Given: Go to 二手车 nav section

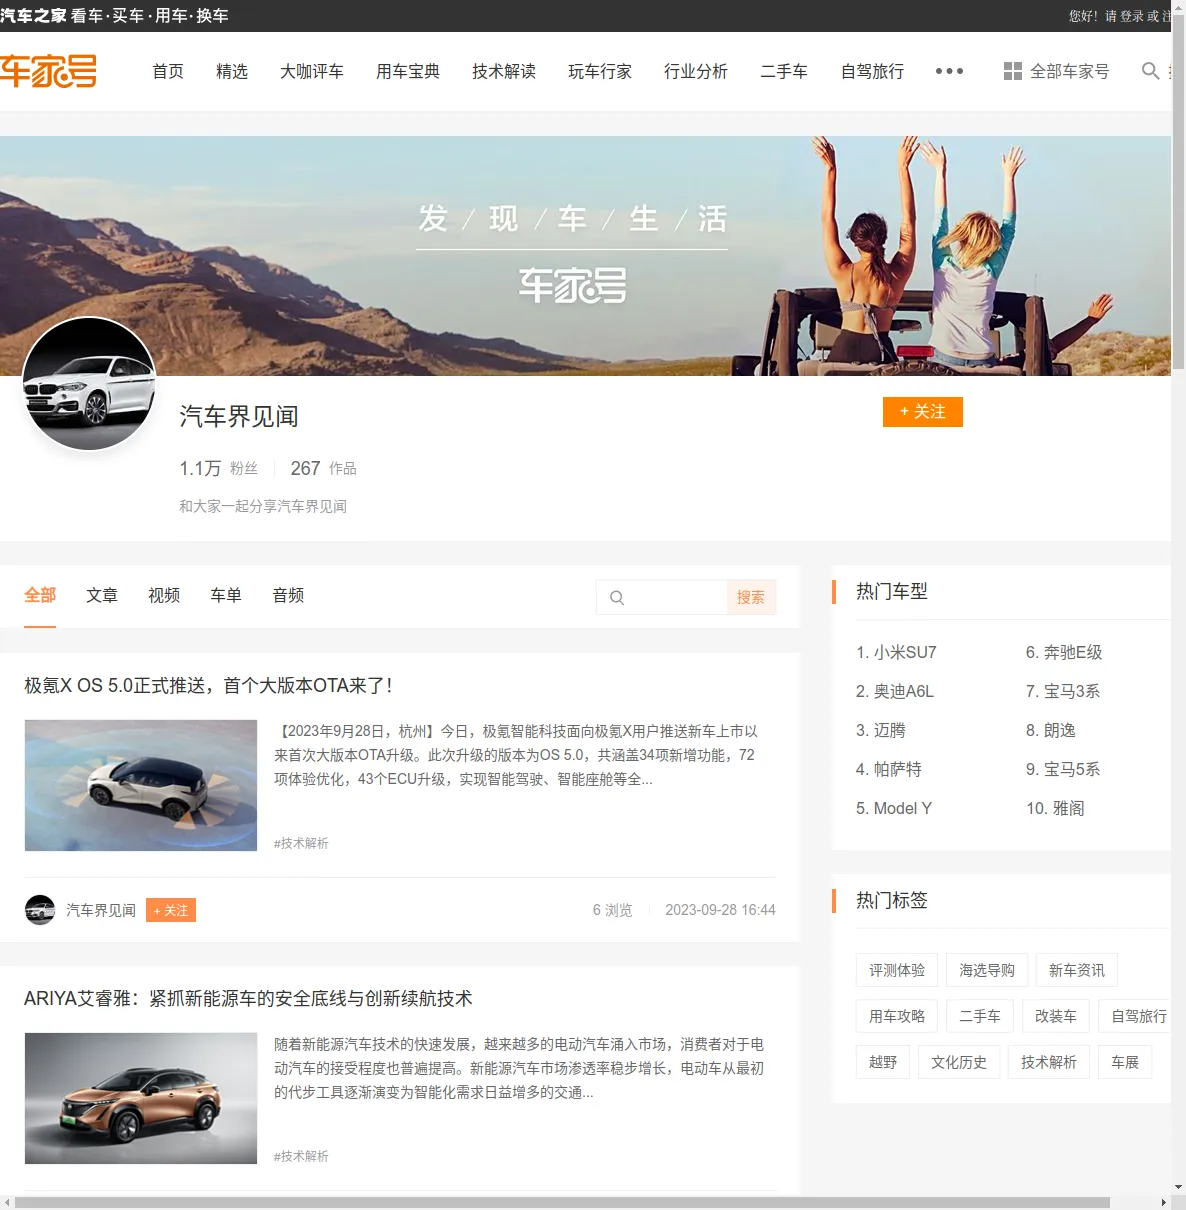Looking at the screenshot, I should (784, 71).
